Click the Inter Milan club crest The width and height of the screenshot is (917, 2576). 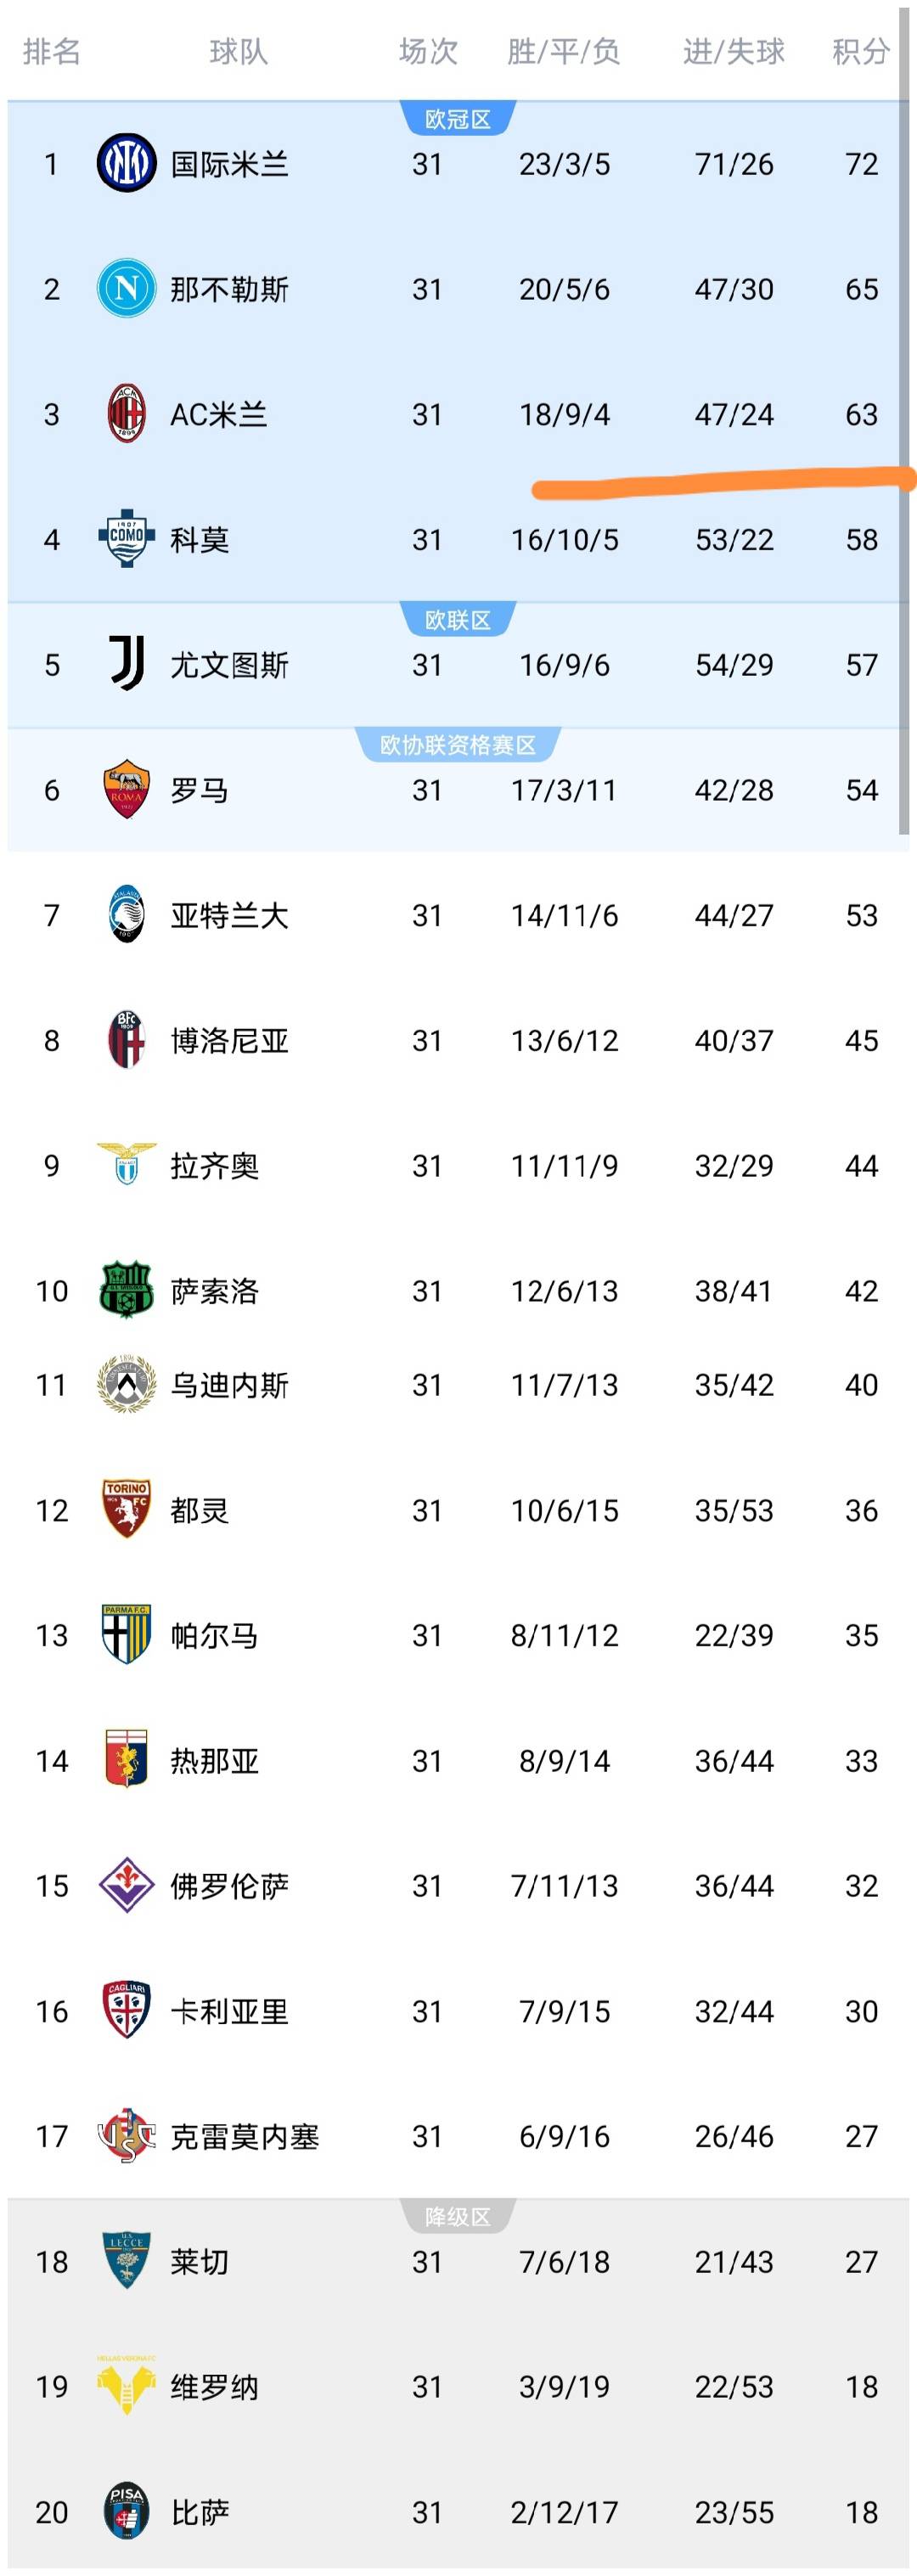coord(126,163)
